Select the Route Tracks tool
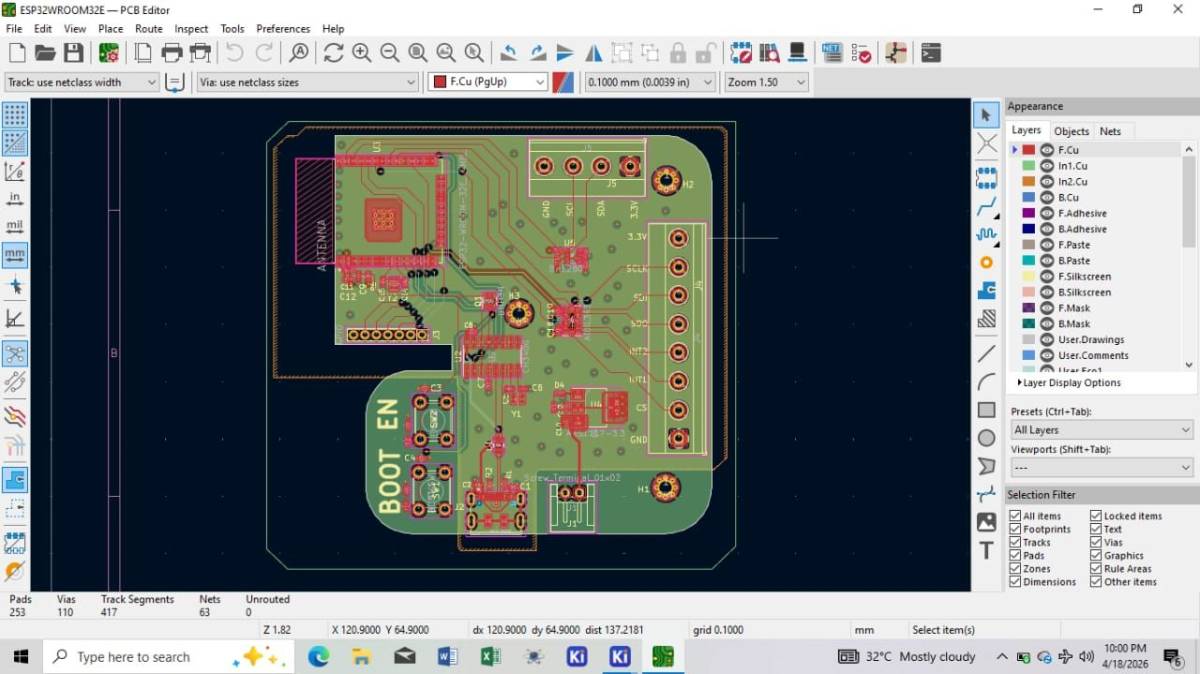 click(x=986, y=207)
